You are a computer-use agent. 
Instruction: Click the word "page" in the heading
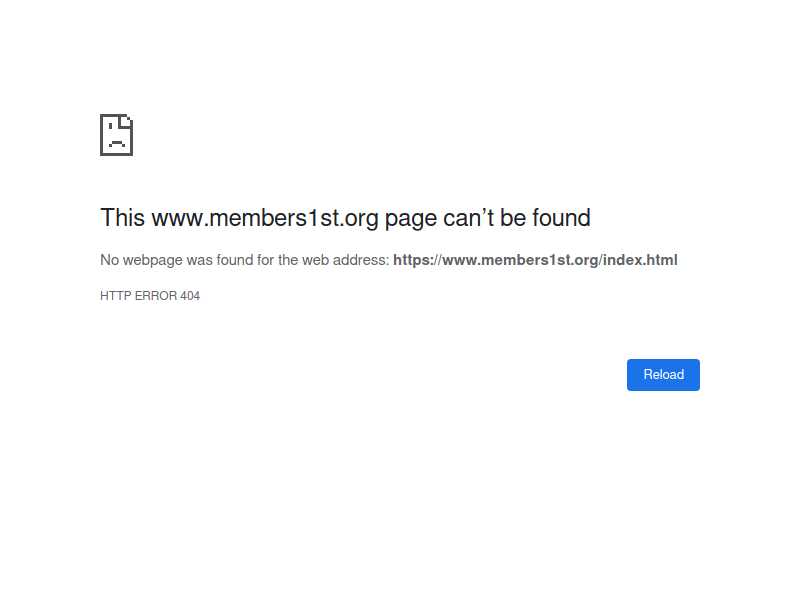point(411,218)
